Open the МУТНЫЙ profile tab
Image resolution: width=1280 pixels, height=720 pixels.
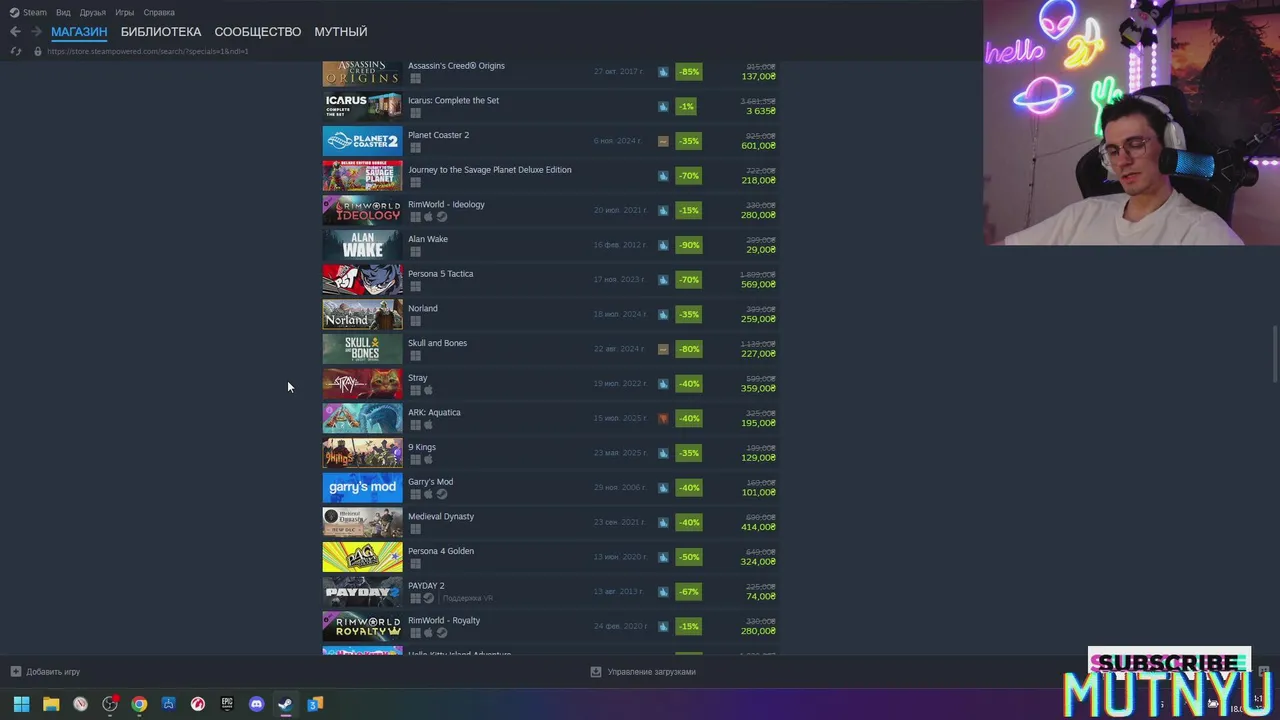click(341, 32)
